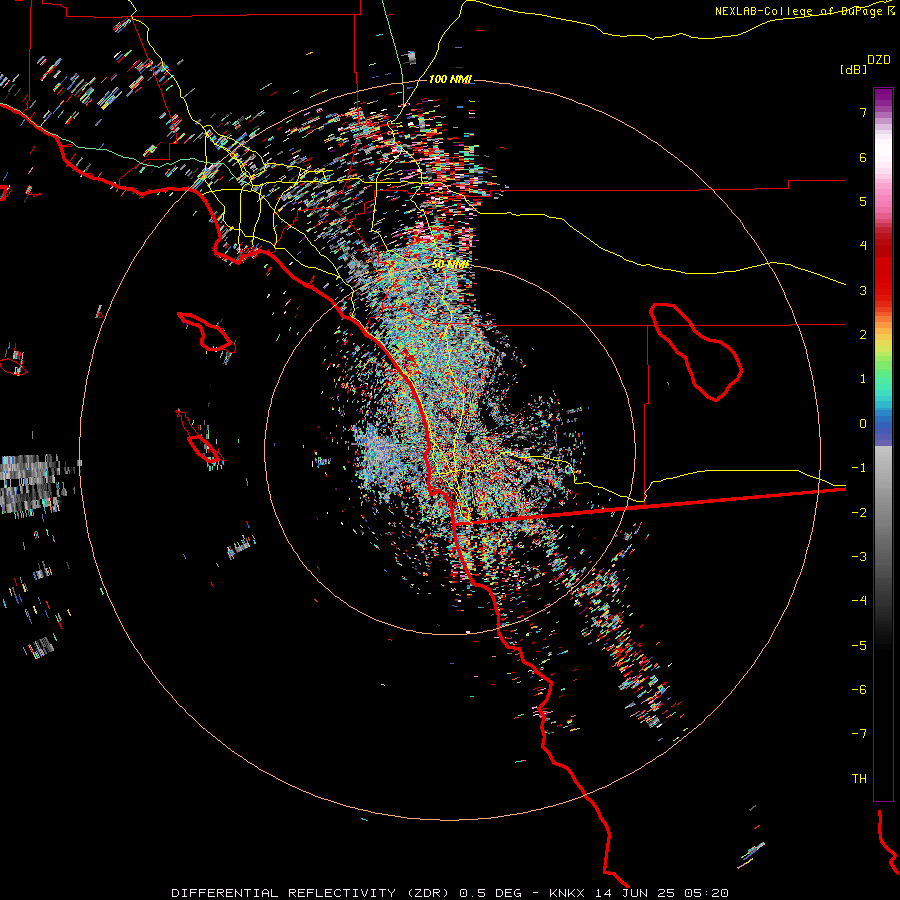Select the -7 value on color scale
The image size is (900, 900).
(x=859, y=734)
